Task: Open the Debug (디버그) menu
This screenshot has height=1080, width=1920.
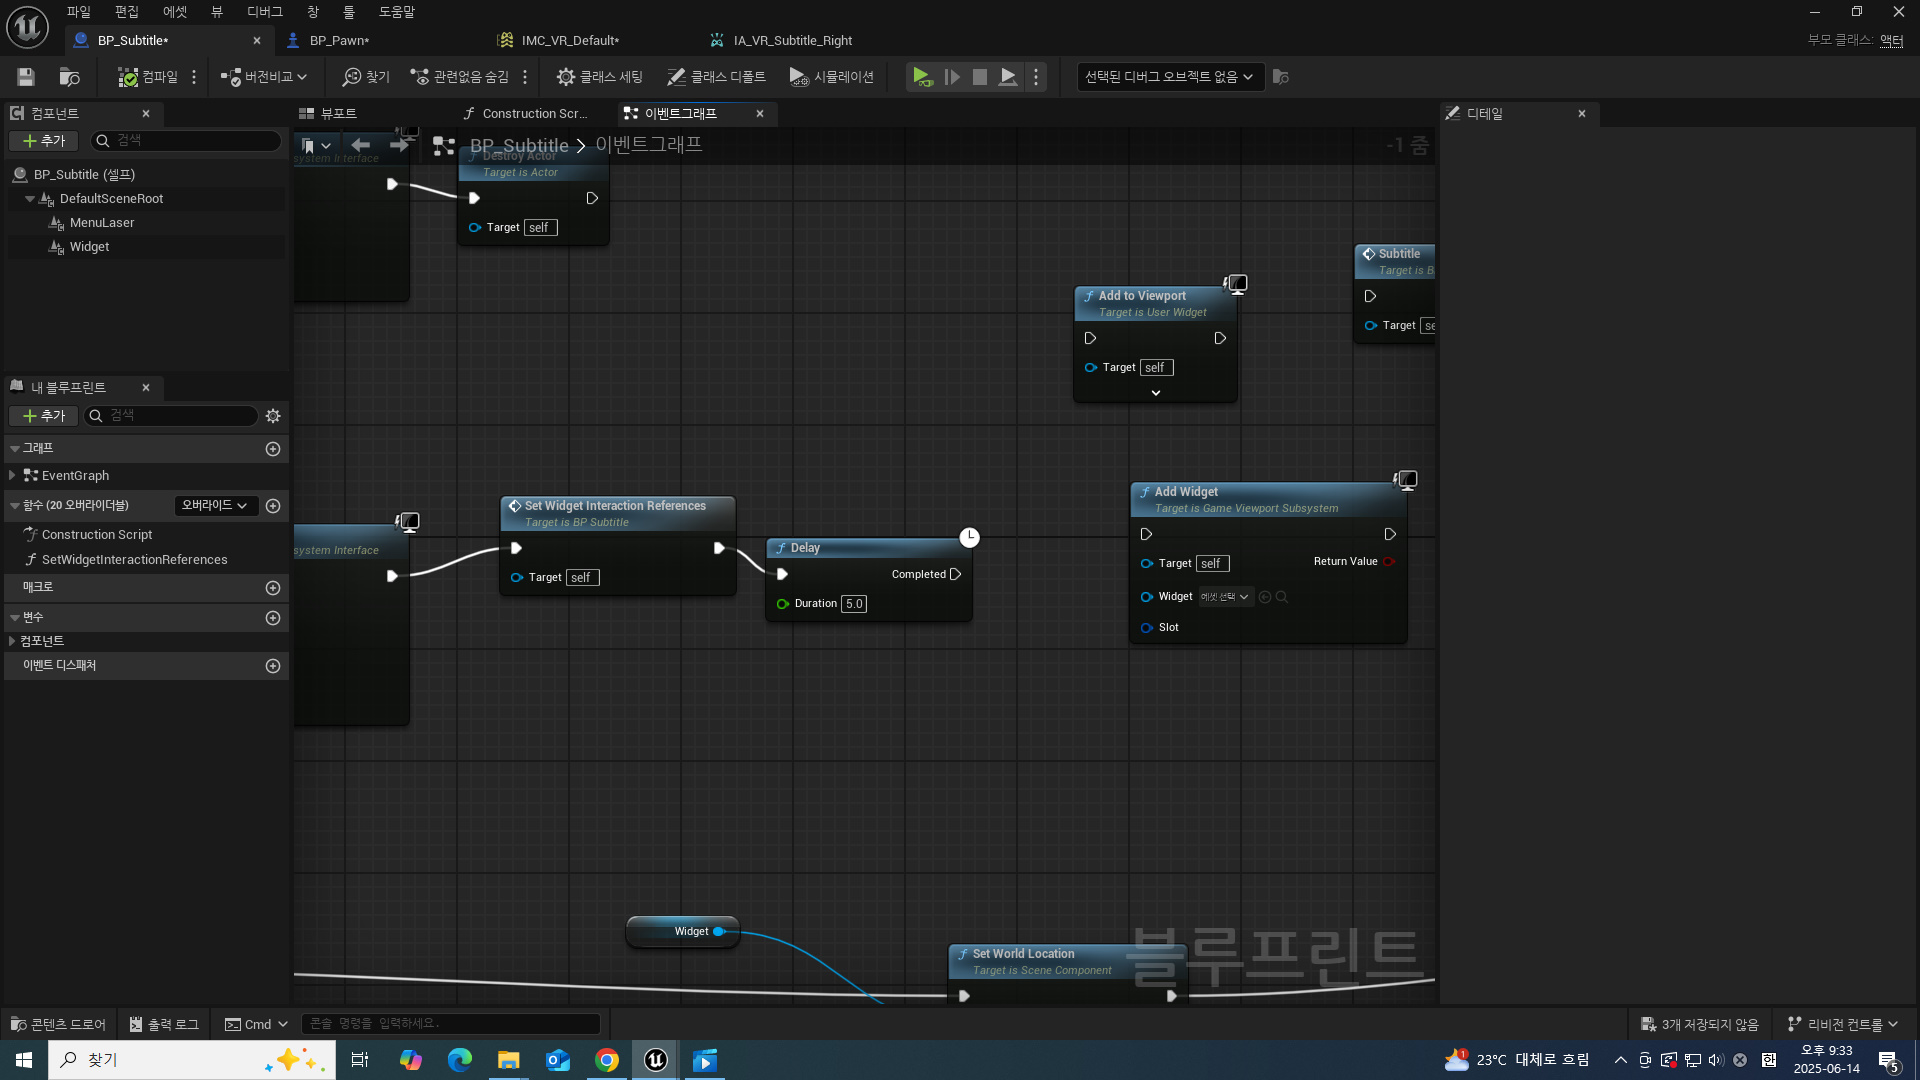Action: pyautogui.click(x=265, y=12)
